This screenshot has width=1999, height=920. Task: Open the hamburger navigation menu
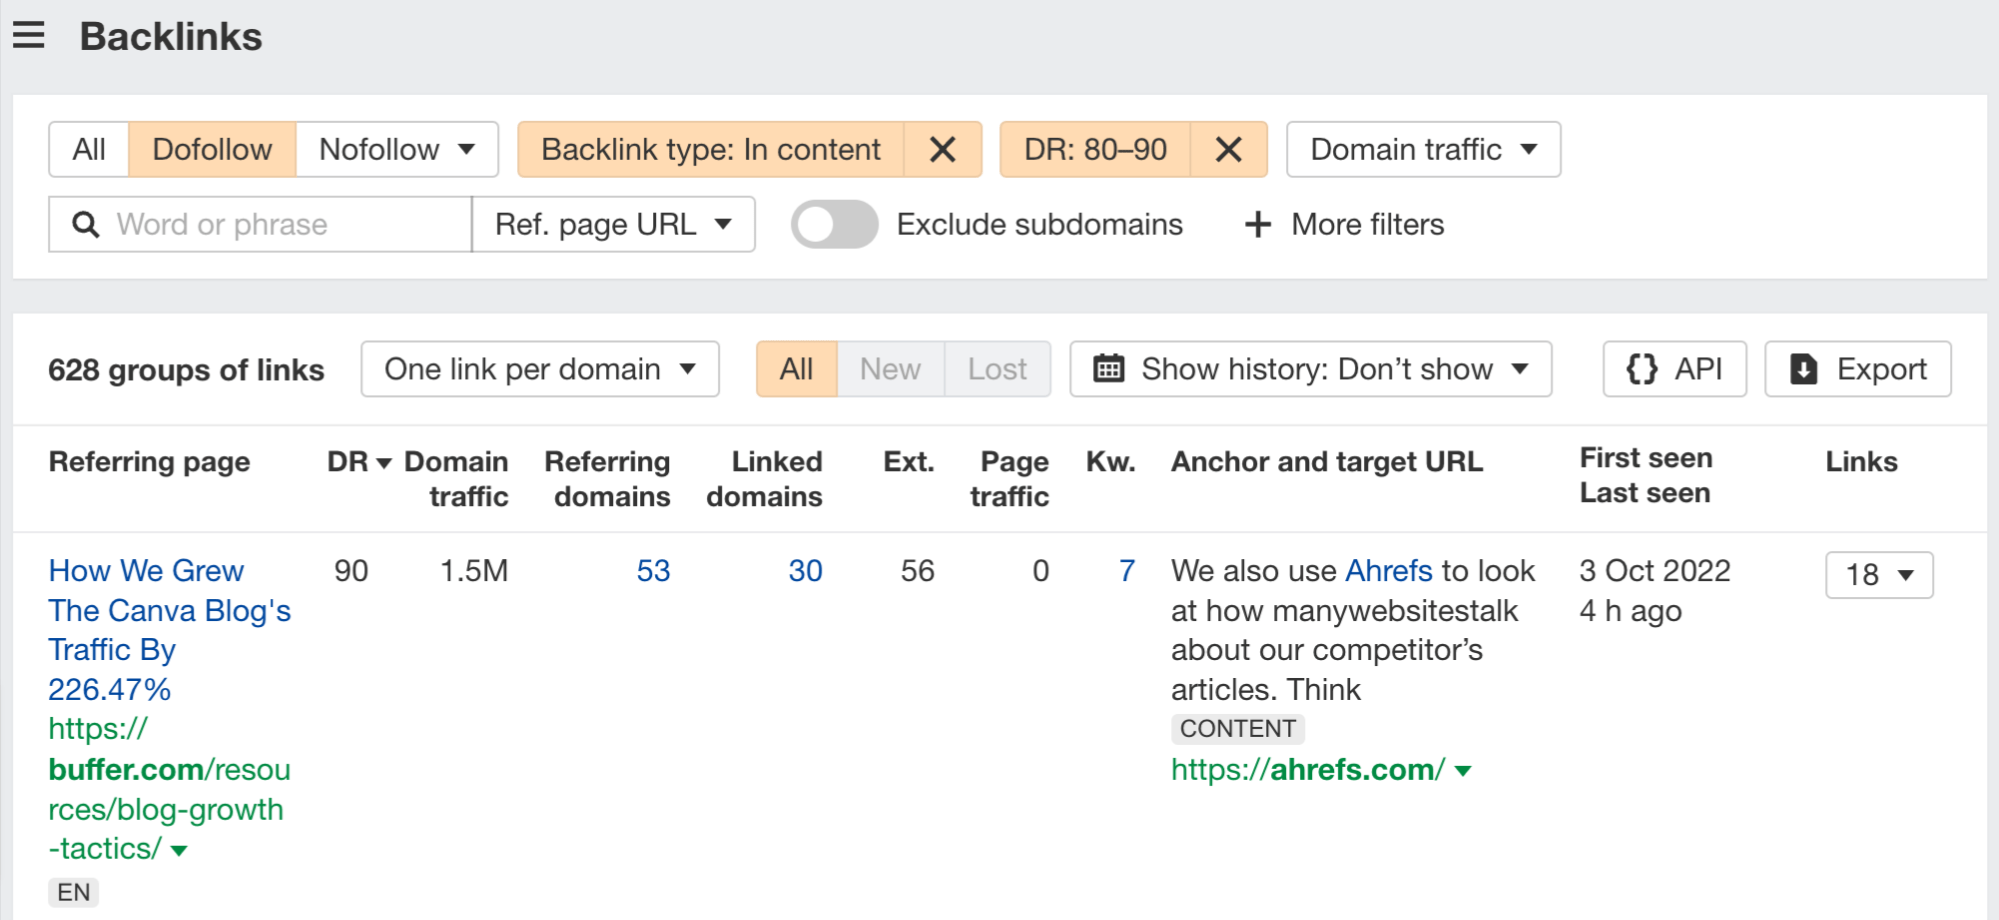coord(29,35)
